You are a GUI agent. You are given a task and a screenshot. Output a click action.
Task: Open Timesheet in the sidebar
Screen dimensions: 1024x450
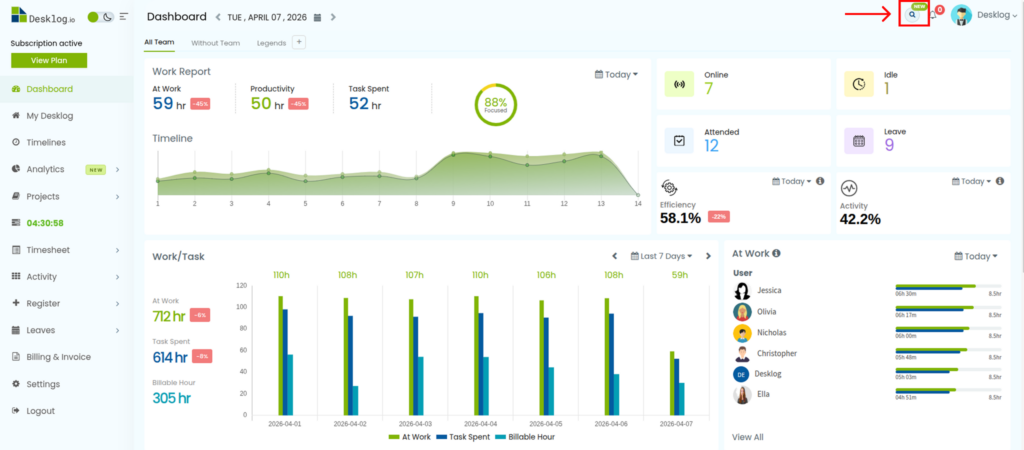pos(46,249)
